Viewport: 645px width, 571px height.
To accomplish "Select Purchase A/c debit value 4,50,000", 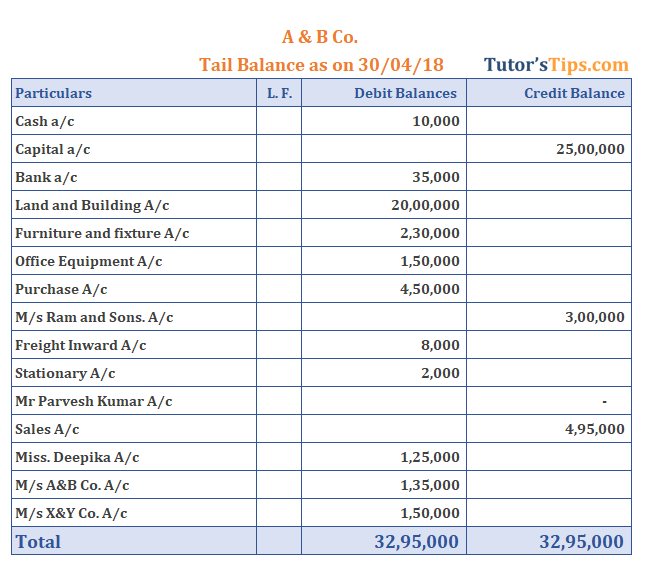I will (430, 289).
